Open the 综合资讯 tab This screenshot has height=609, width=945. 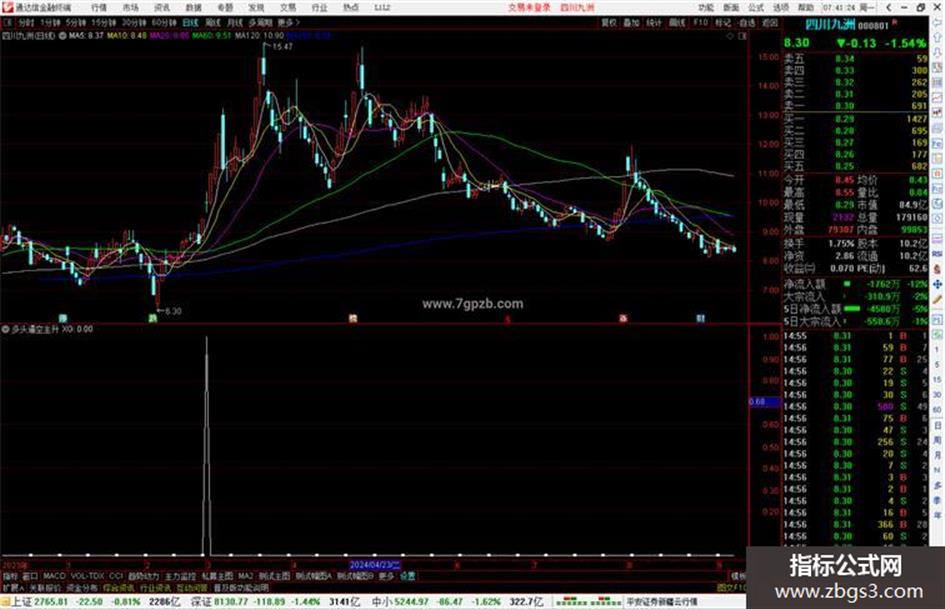[119, 587]
